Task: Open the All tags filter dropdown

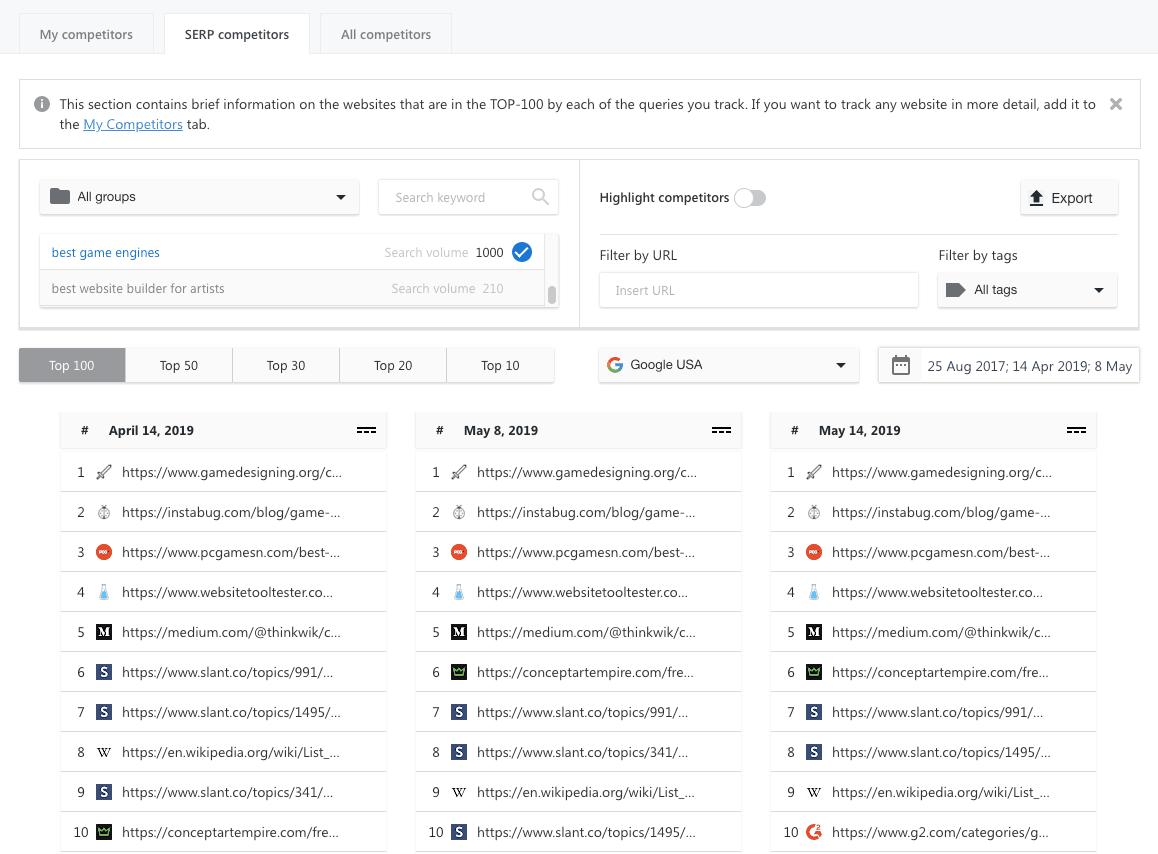Action: [x=1027, y=290]
